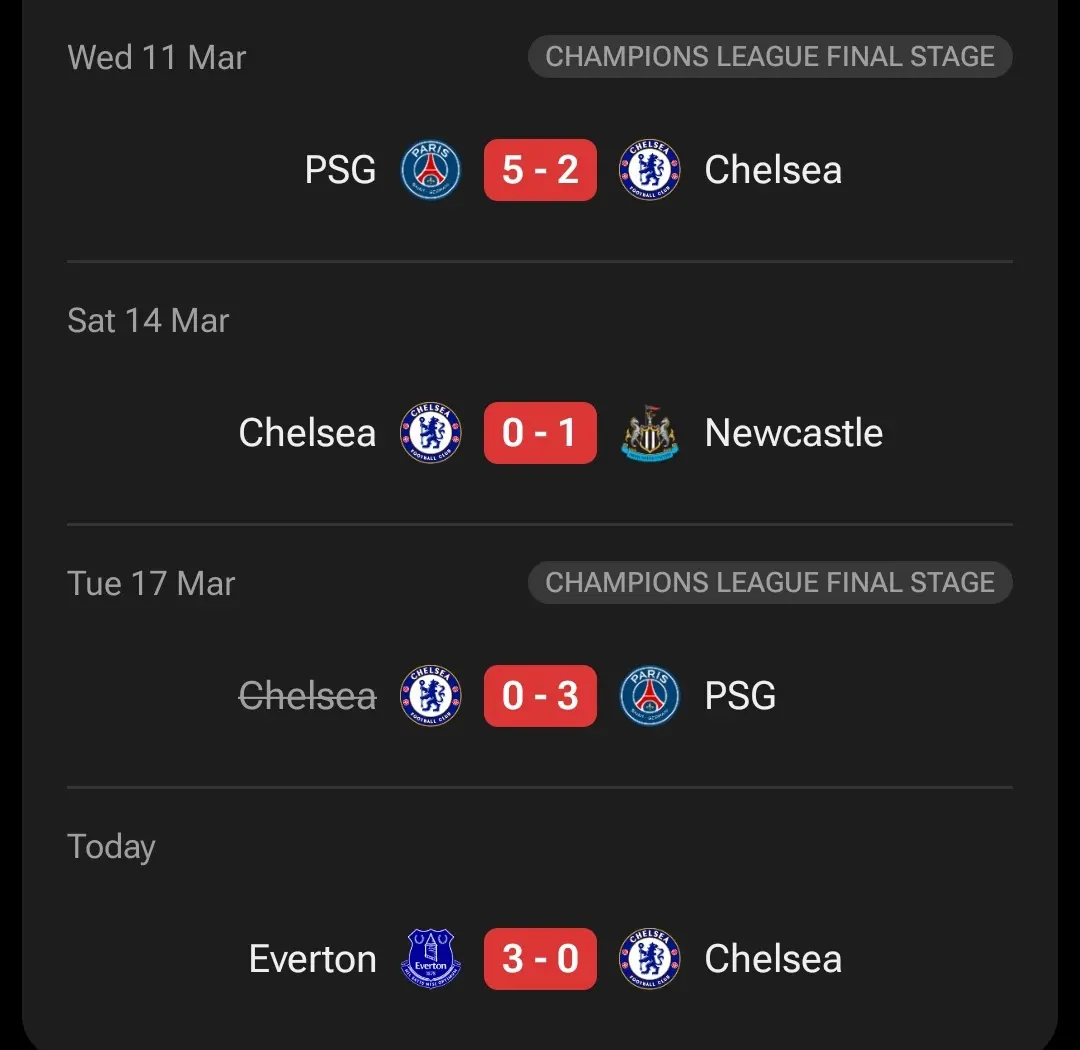Open the PSG 5 - 2 Chelsea score

540,170
